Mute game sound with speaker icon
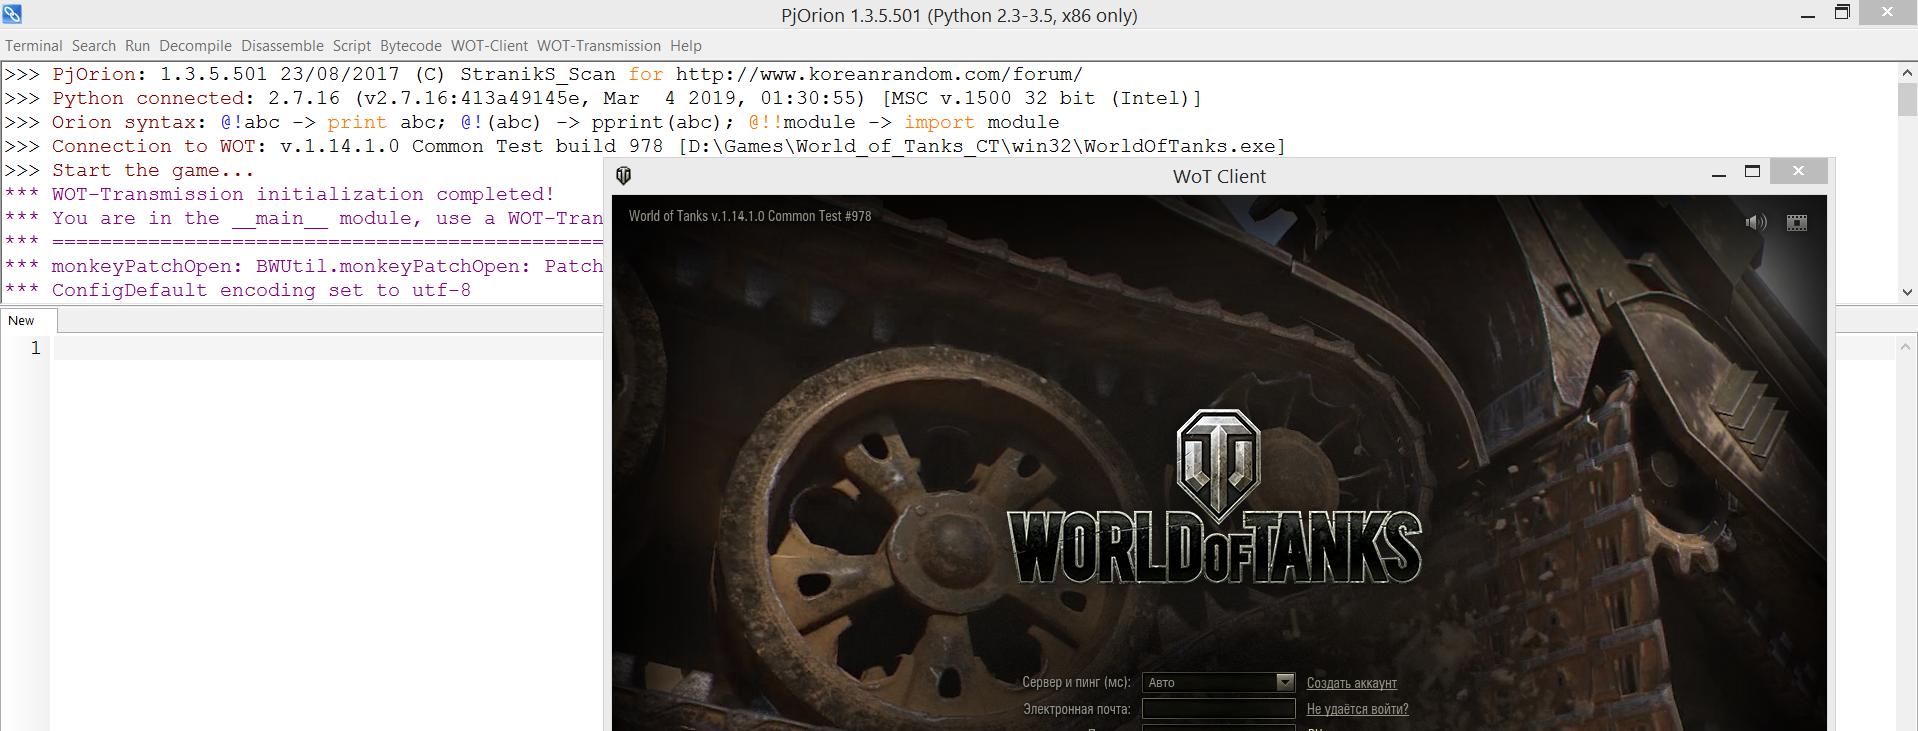 (1756, 222)
